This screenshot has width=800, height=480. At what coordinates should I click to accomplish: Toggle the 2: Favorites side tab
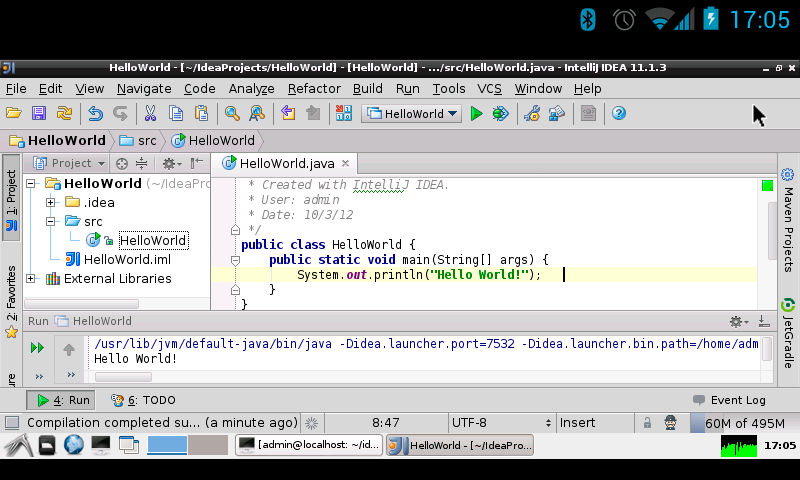click(x=11, y=301)
